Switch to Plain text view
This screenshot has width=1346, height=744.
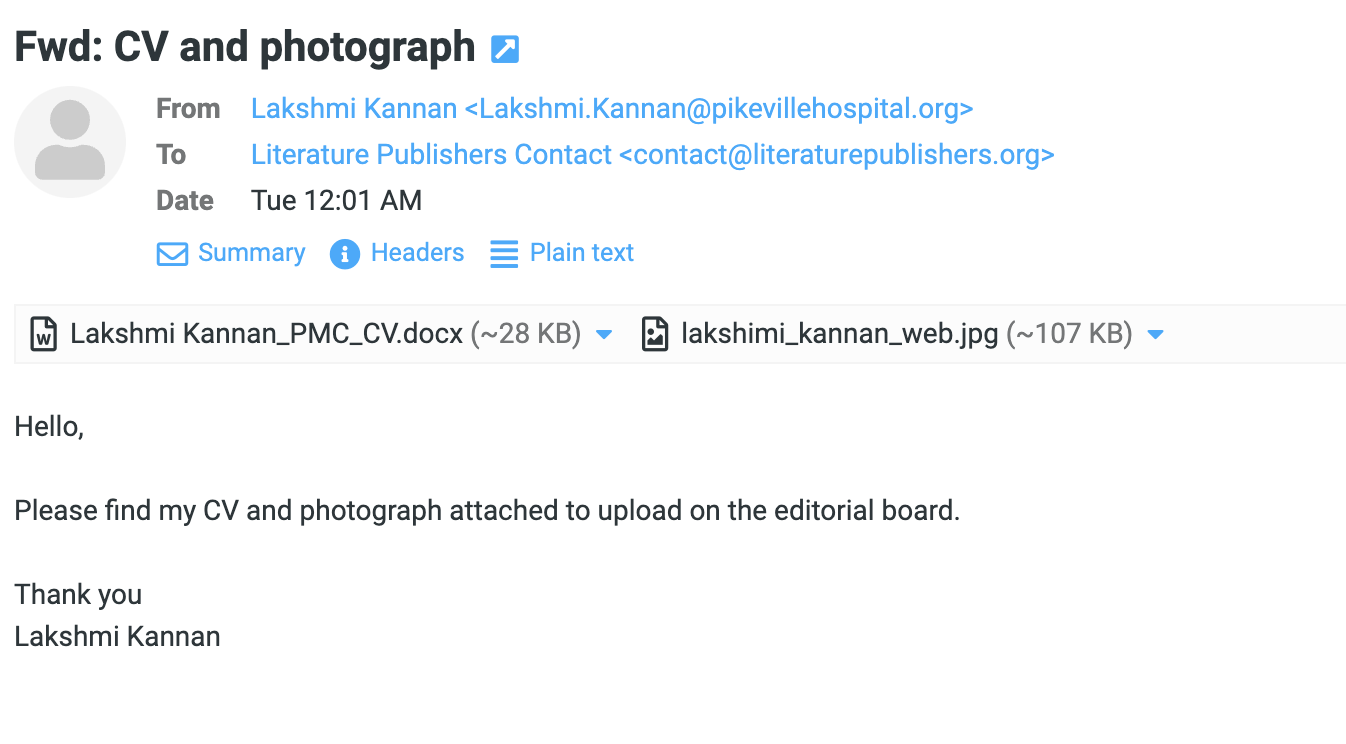click(x=581, y=253)
